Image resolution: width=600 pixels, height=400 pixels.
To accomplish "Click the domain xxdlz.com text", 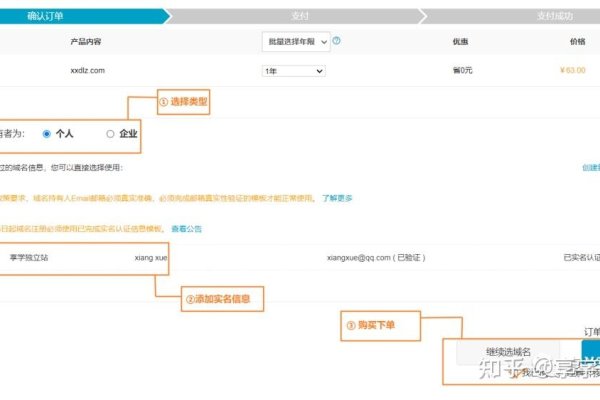I will 88,70.
